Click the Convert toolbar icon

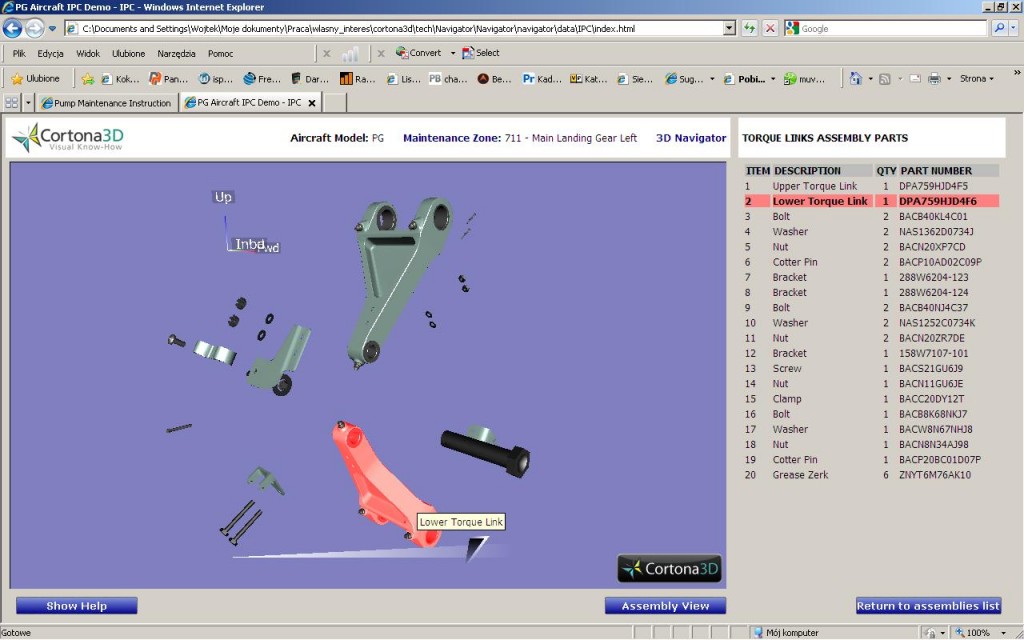419,53
